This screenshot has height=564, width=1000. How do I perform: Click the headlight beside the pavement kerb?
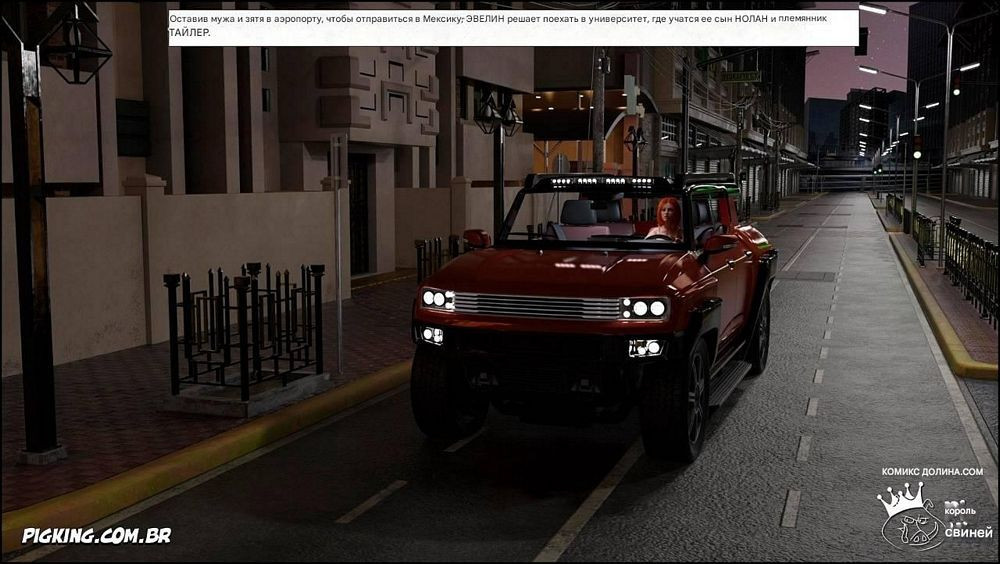436,298
